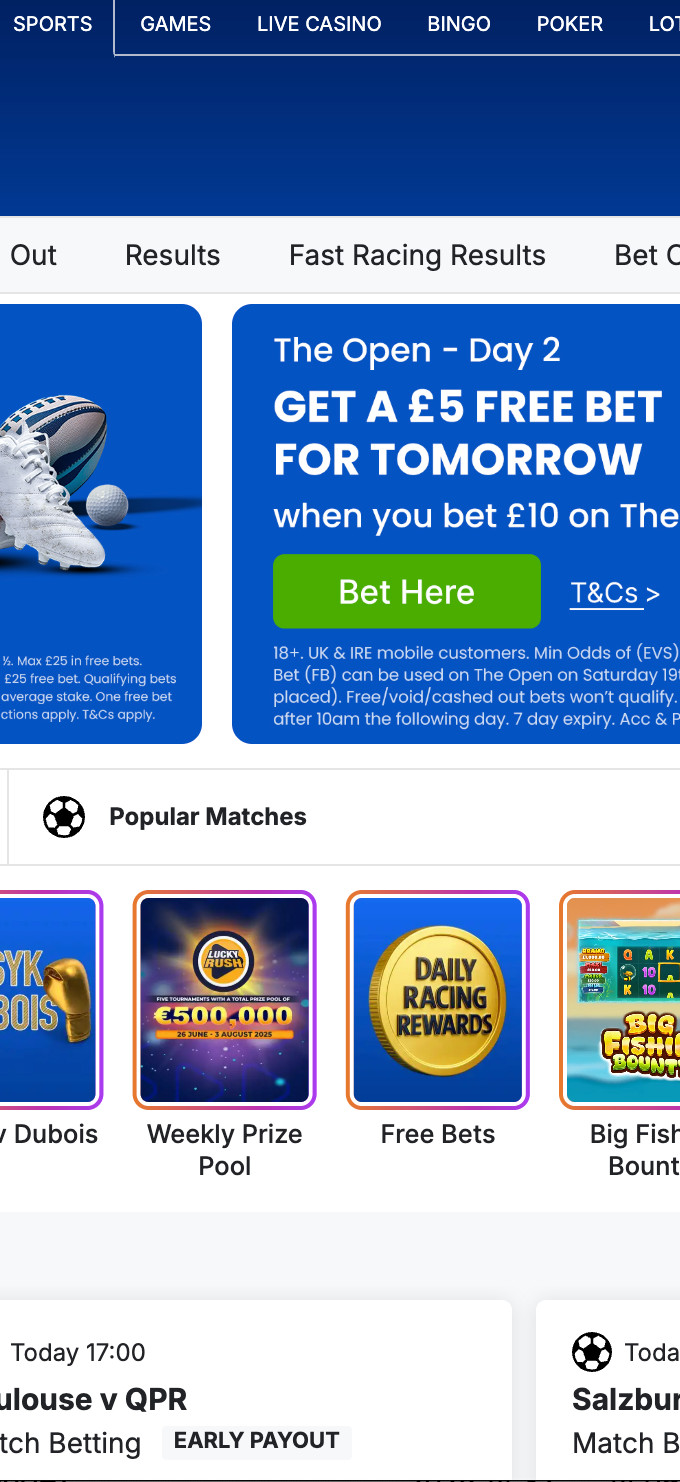Click the arrow next to T&Cs
680x1482 pixels.
tap(653, 594)
